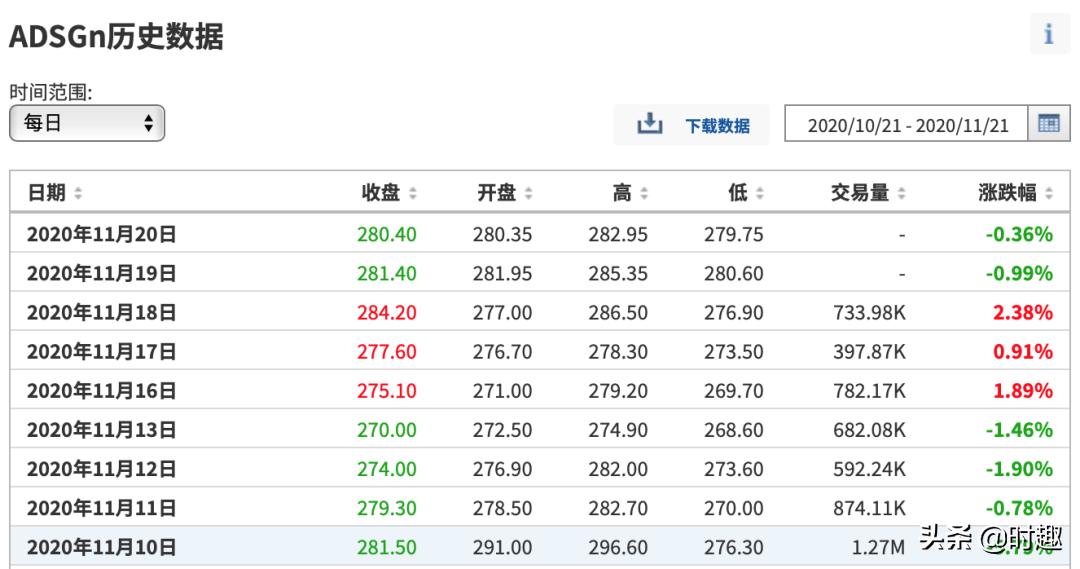1080x569 pixels.
Task: Click change percentage -0.99%
Action: pos(1019,273)
